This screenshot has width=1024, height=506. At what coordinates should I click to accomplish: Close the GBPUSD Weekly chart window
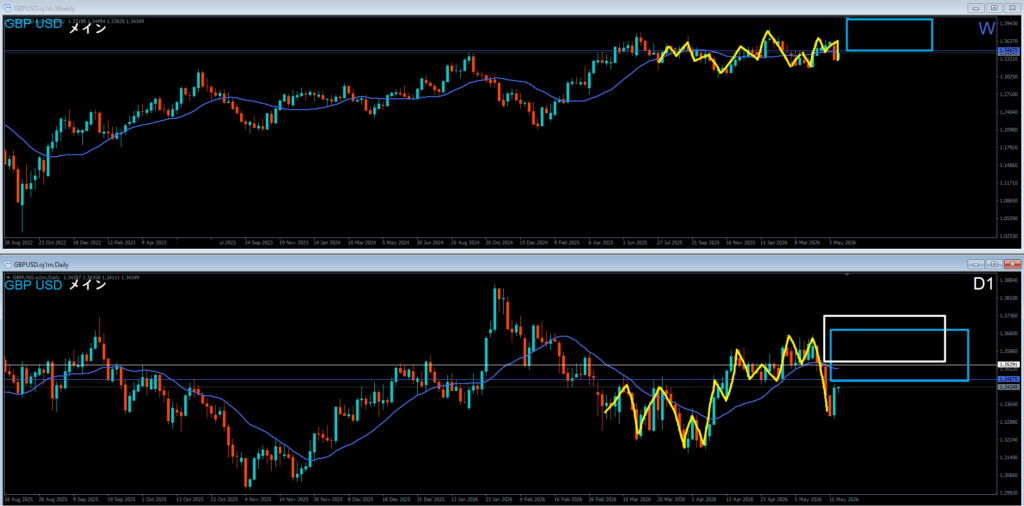point(1012,8)
